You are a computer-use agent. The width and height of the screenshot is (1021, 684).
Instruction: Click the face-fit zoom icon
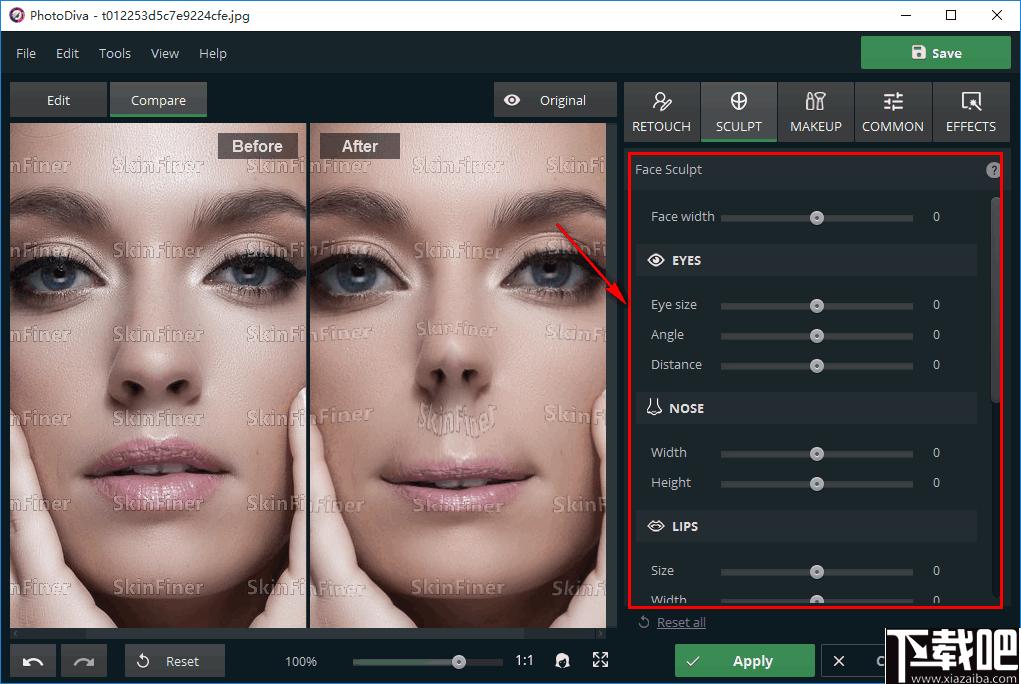click(x=563, y=661)
